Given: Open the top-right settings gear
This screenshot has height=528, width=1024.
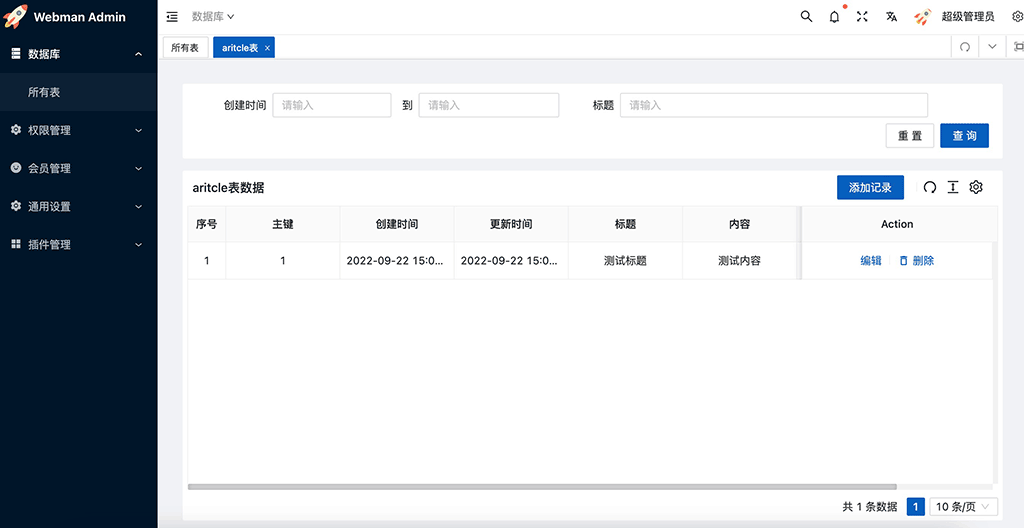Looking at the screenshot, I should point(1017,17).
